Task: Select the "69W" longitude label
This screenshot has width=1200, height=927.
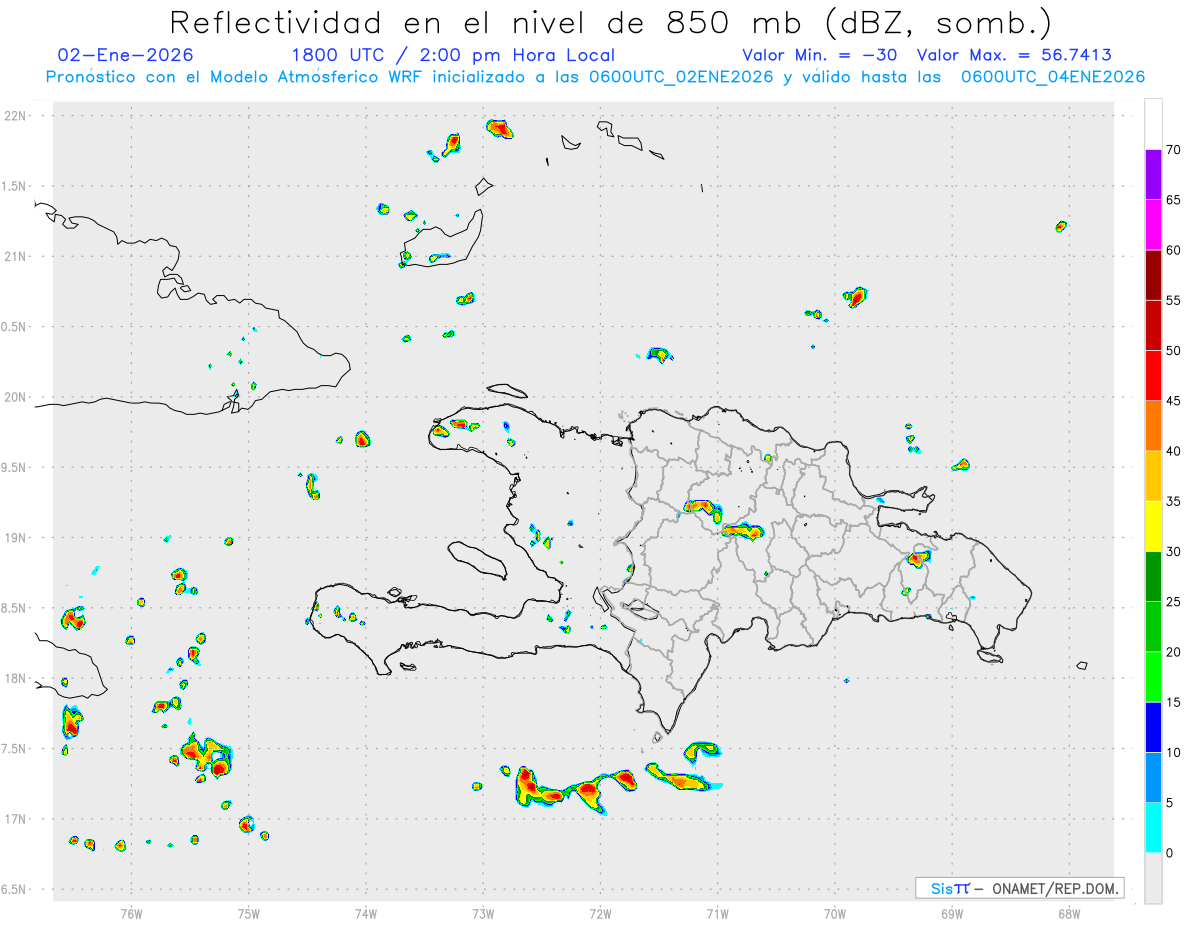Action: pos(952,913)
